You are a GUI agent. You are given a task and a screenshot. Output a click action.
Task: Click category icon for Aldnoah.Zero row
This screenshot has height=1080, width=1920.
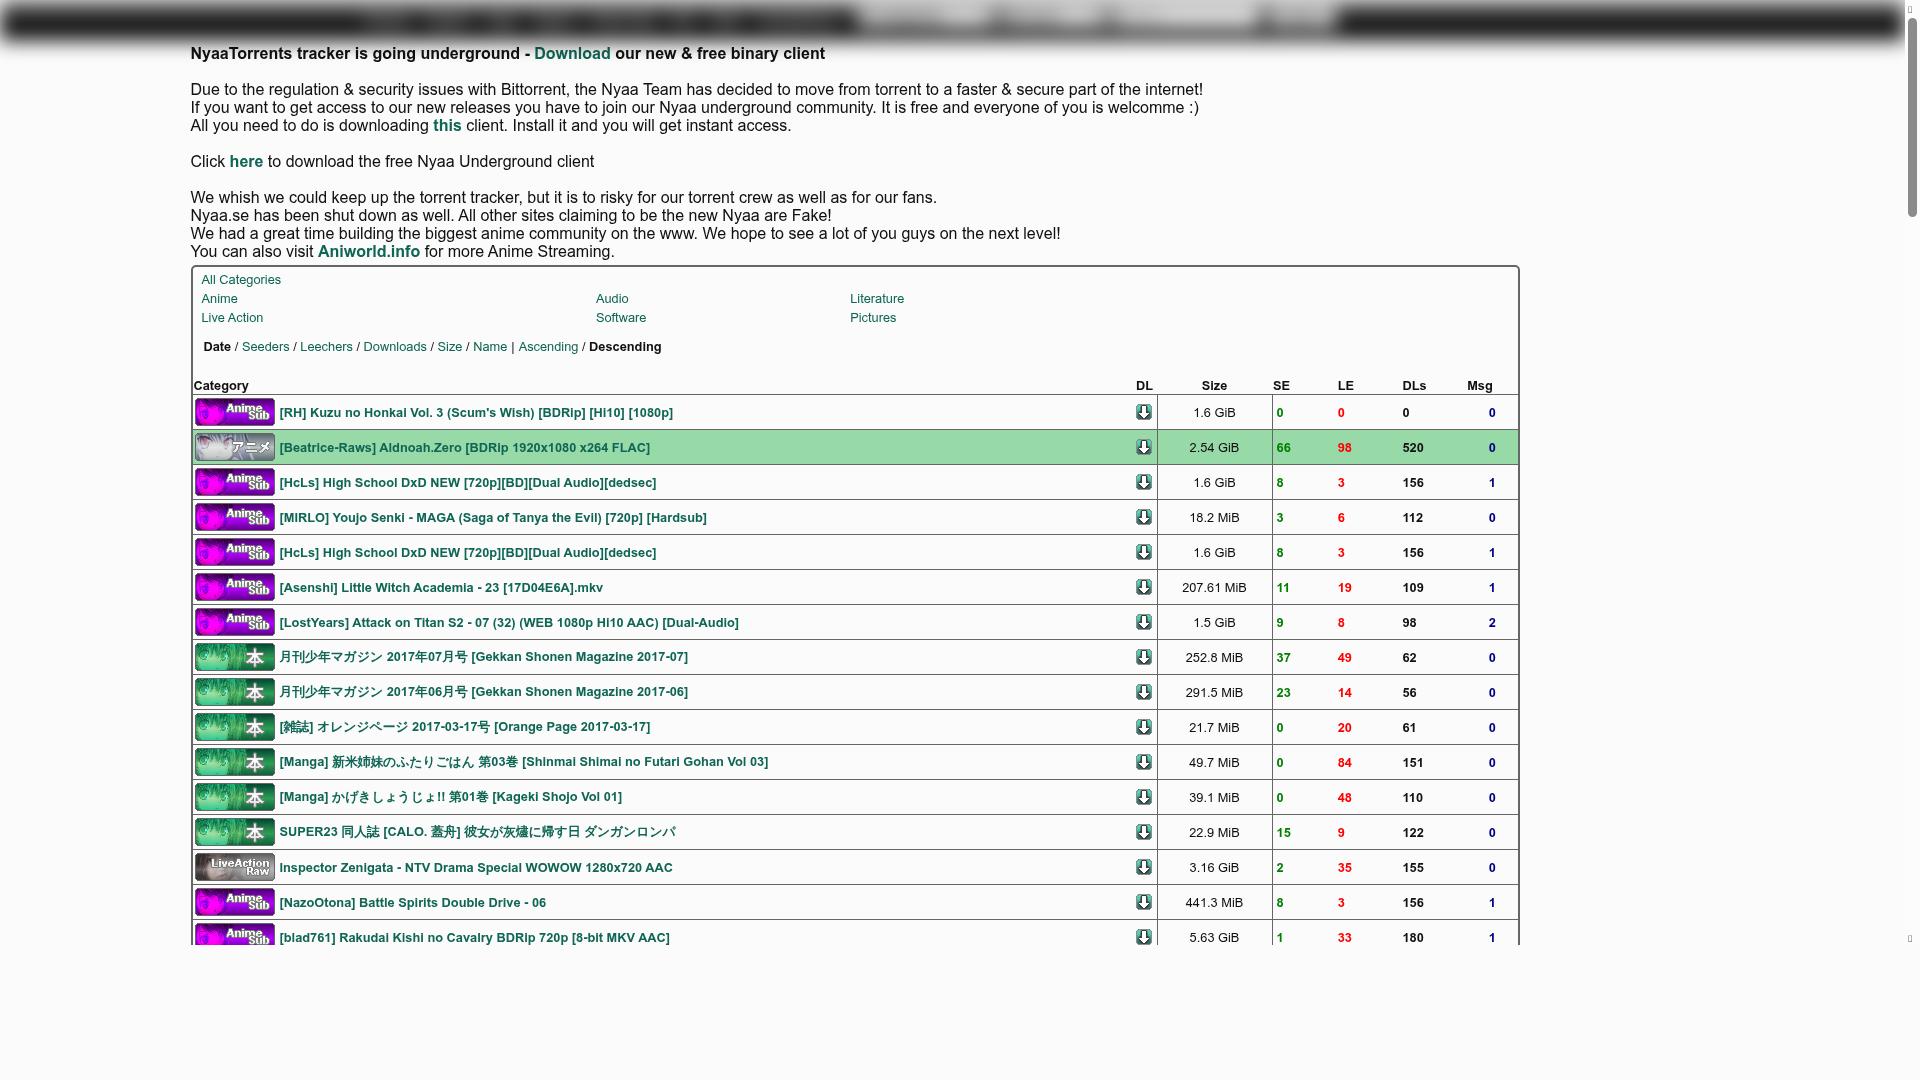(234, 447)
